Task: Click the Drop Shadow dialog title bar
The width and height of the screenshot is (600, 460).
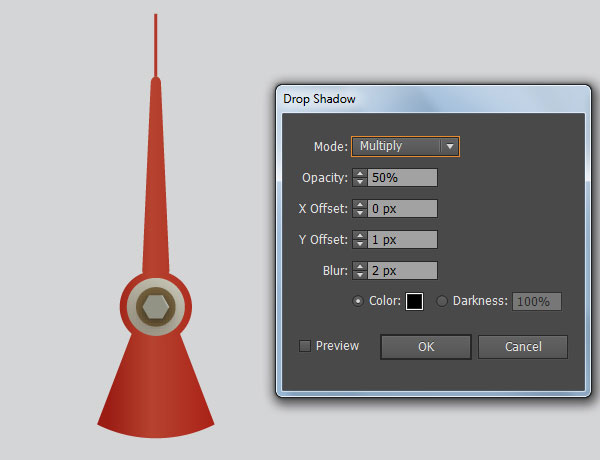Action: point(434,99)
